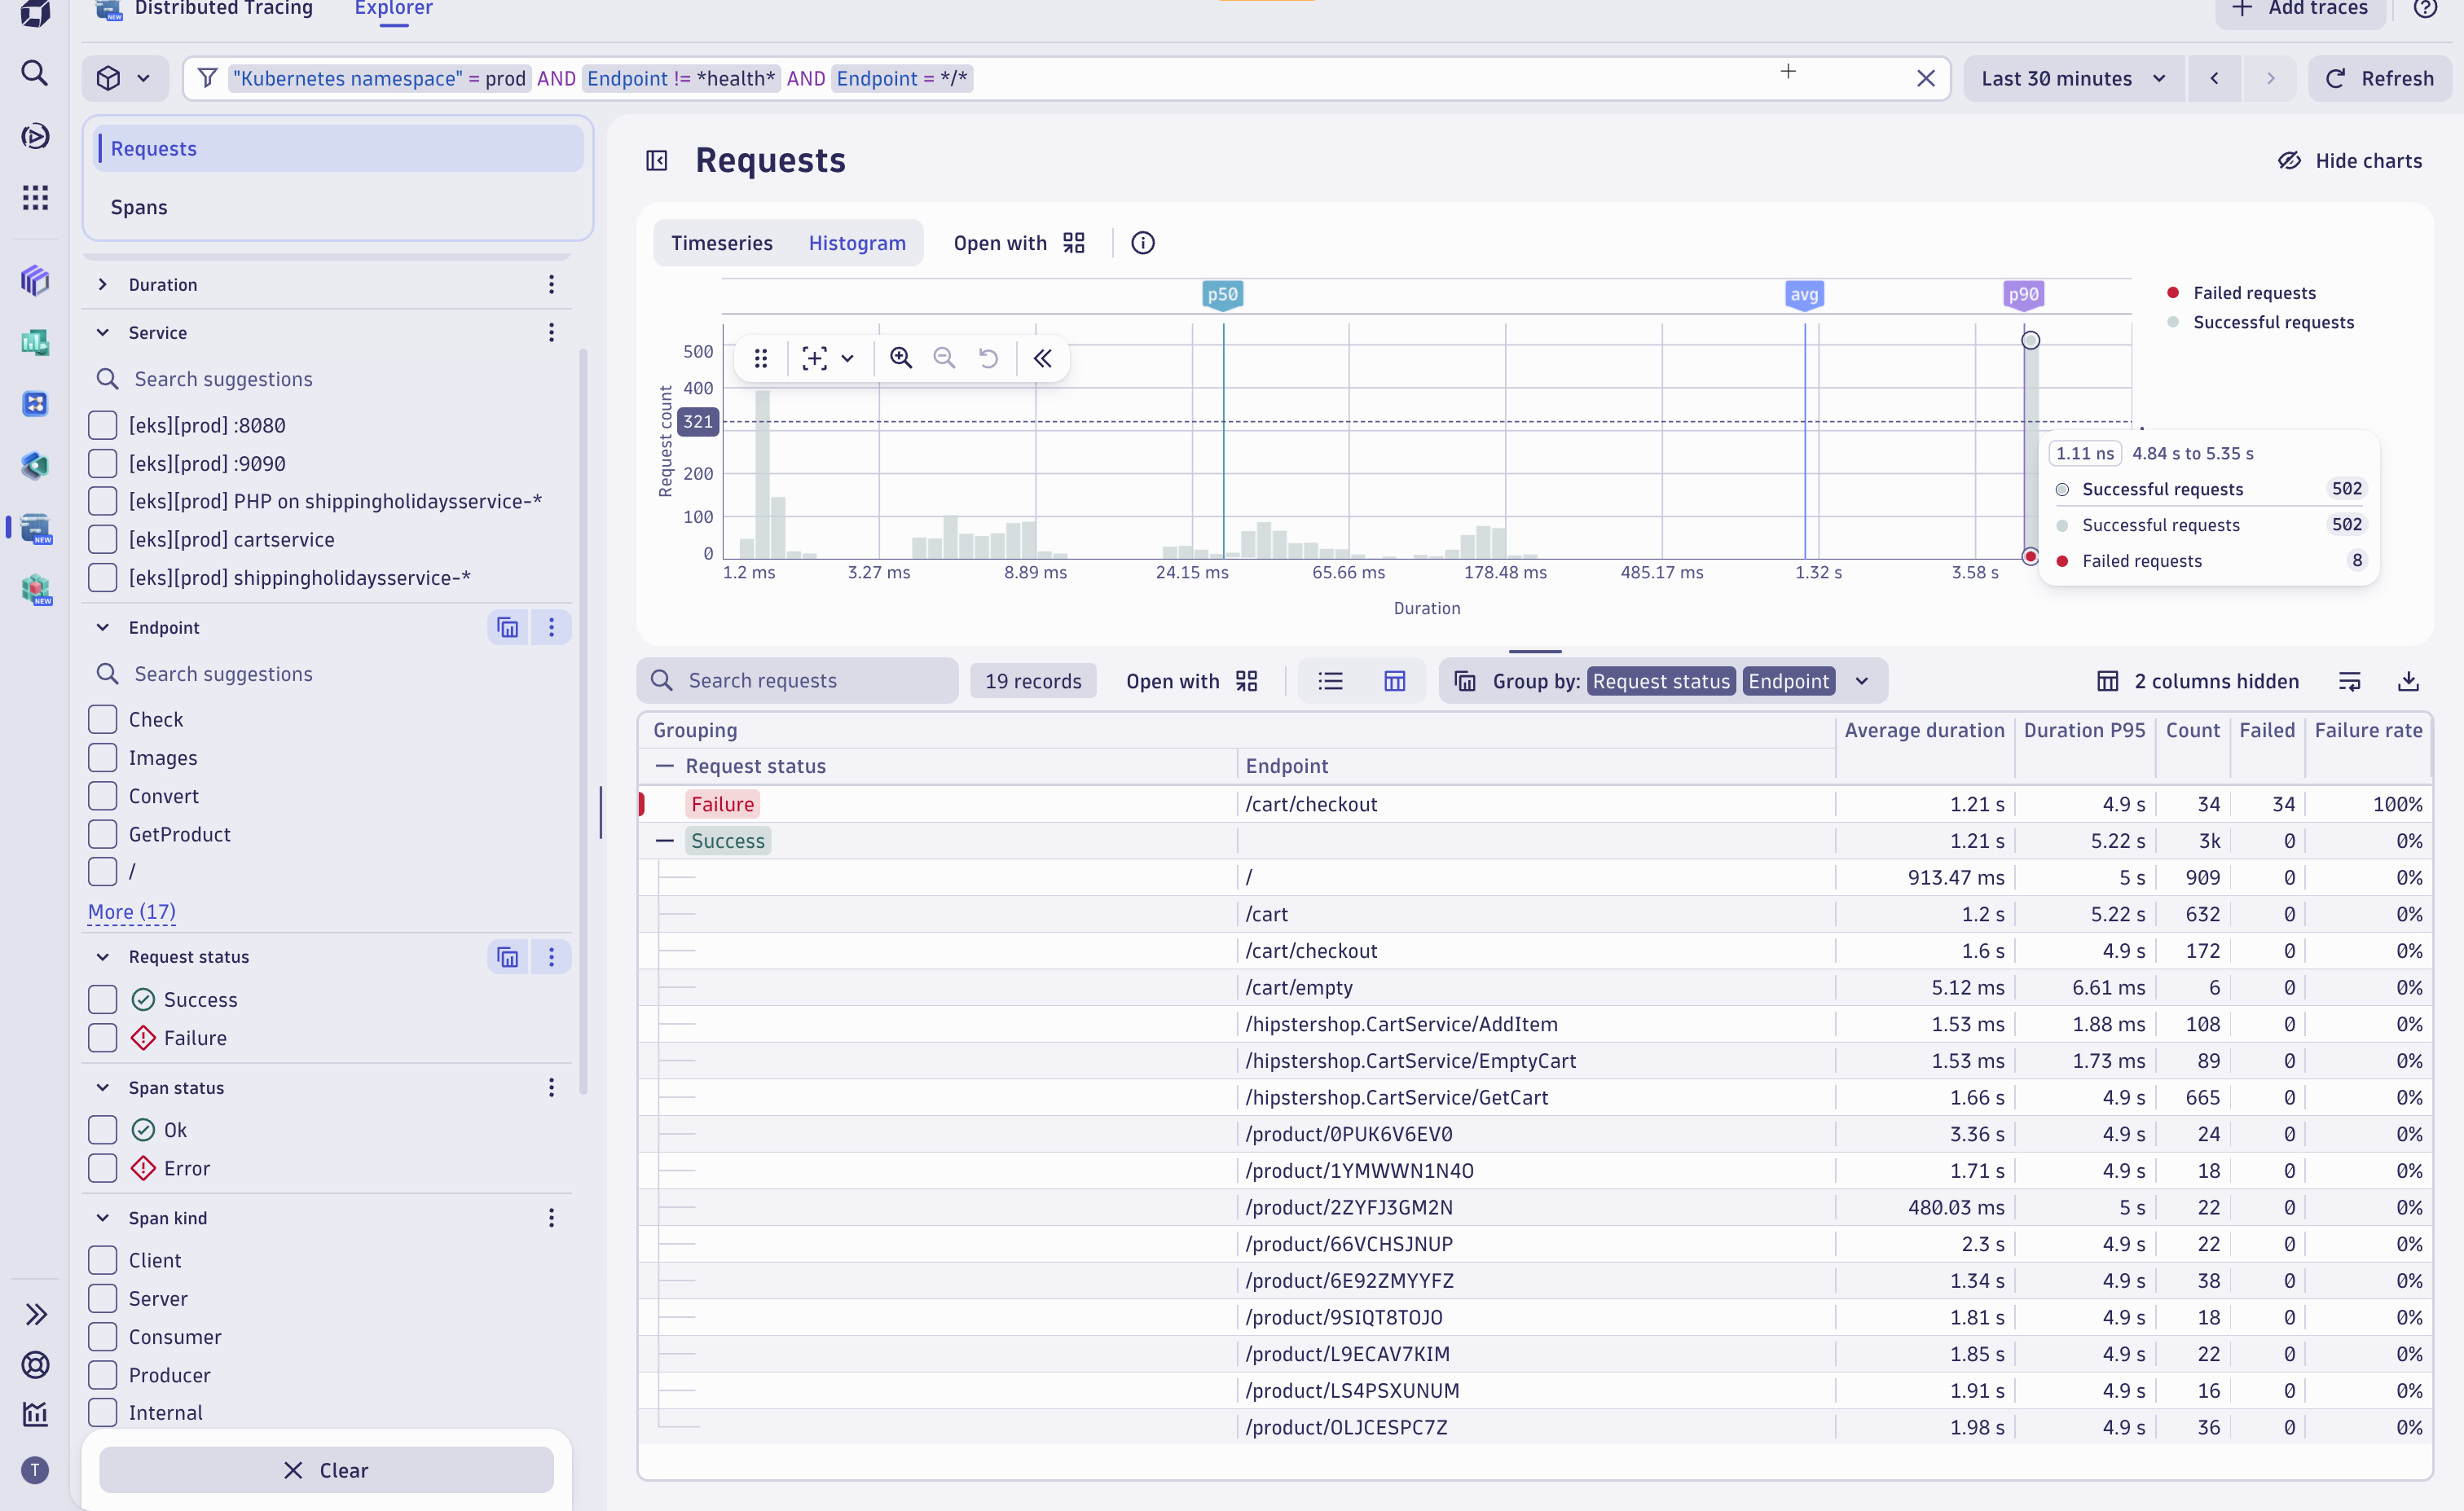Collapse the Service facet

(x=102, y=332)
